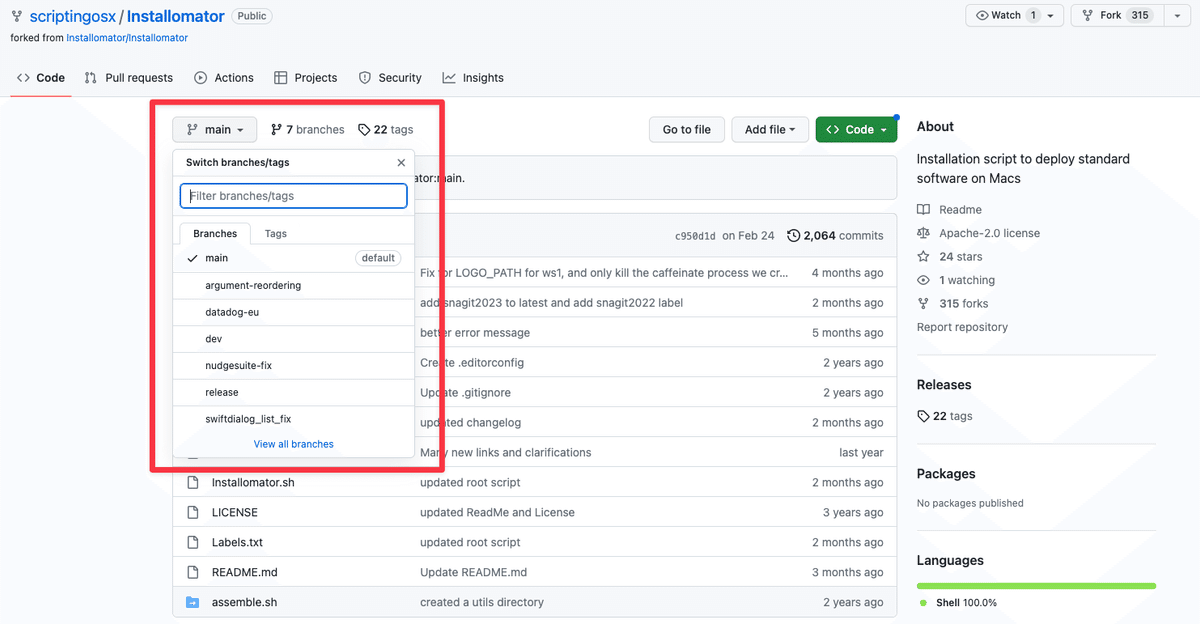Click the Readme book icon
This screenshot has width=1200, height=624.
pyautogui.click(x=923, y=210)
